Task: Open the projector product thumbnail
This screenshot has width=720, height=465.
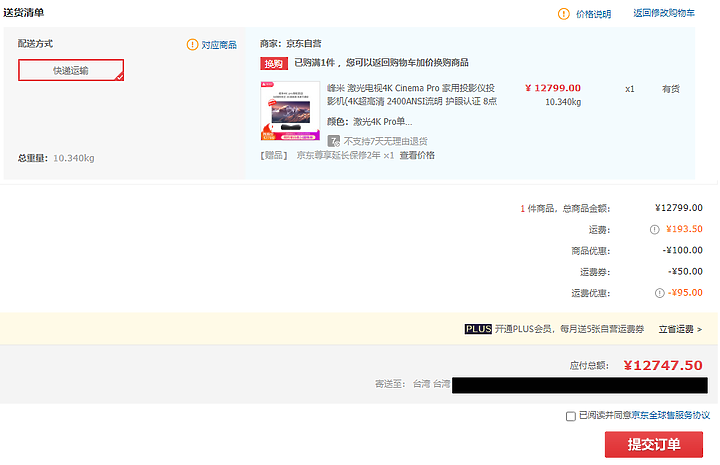Action: (x=290, y=111)
